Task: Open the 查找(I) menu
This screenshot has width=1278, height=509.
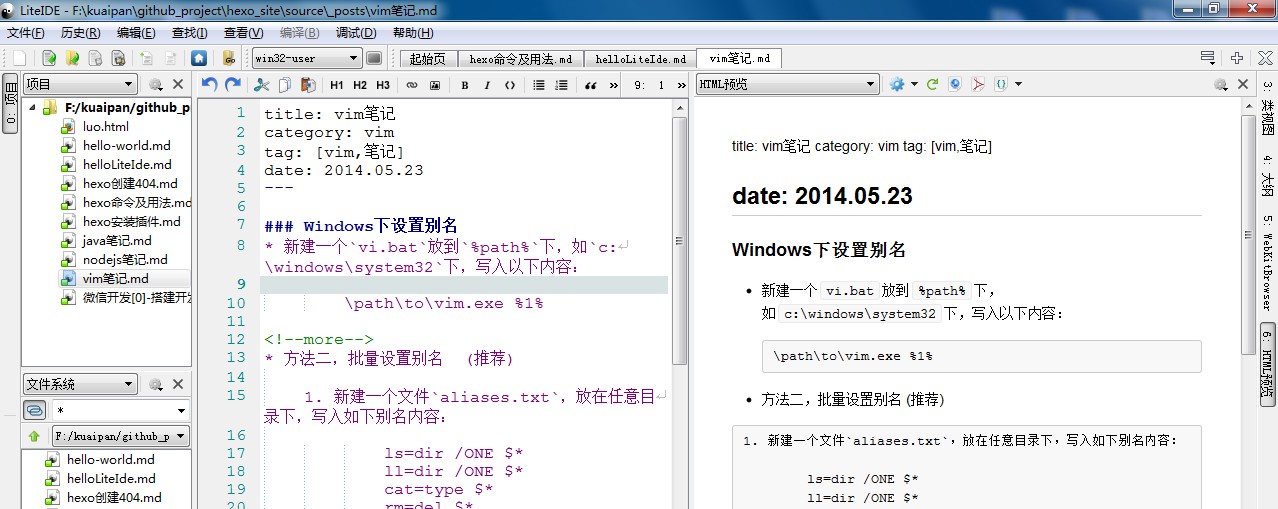Action: (189, 33)
